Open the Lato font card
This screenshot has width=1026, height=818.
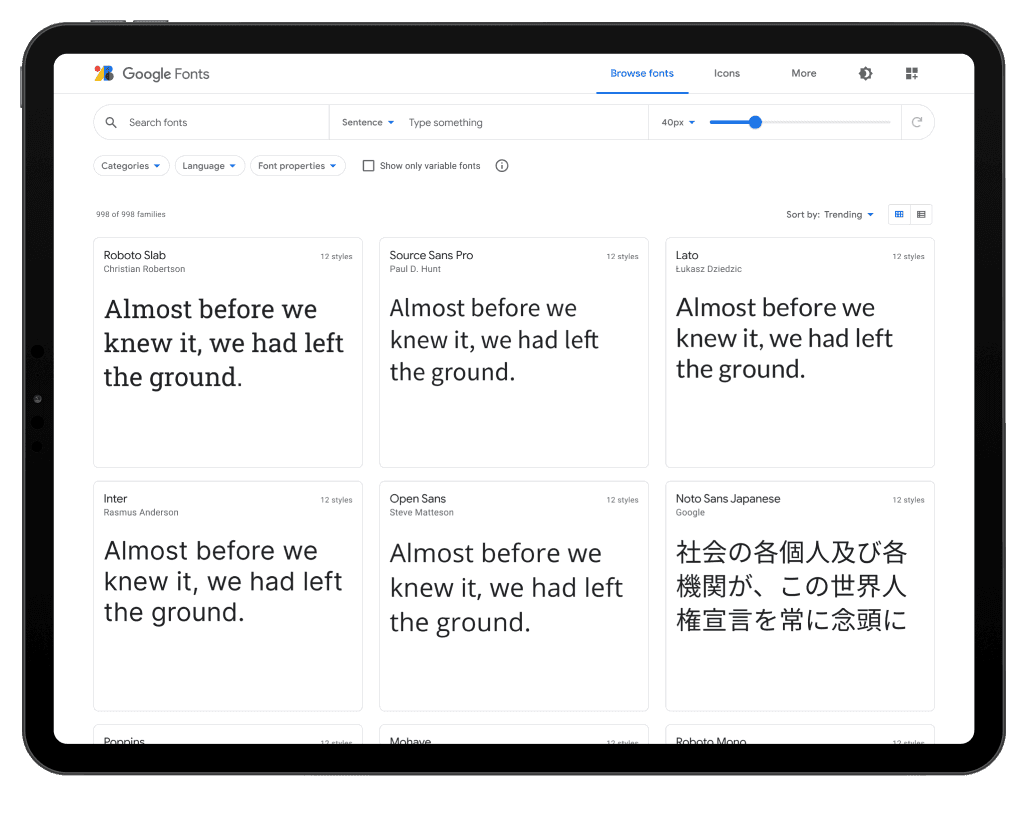800,353
